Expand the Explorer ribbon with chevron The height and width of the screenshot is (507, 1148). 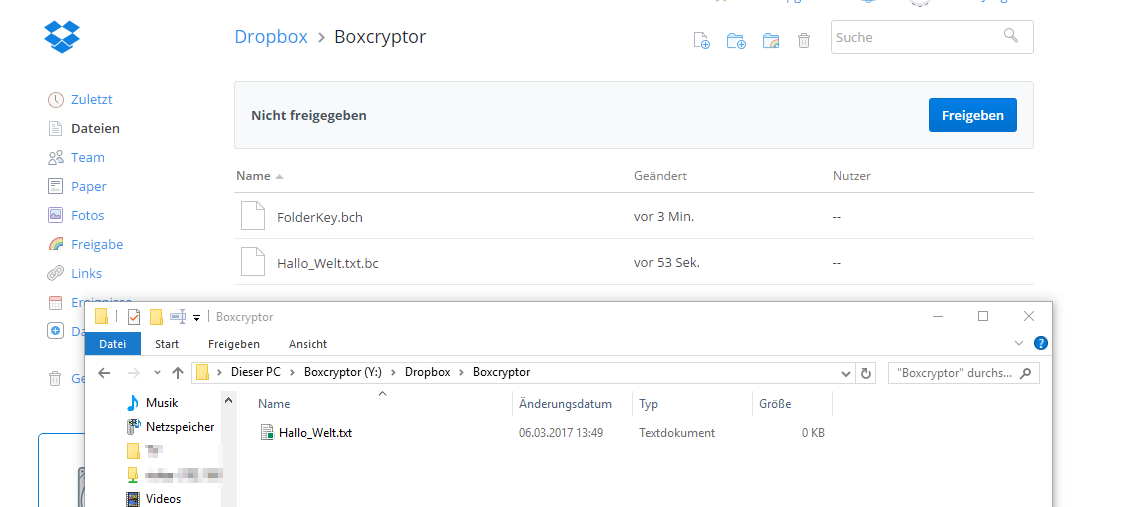(x=1019, y=343)
